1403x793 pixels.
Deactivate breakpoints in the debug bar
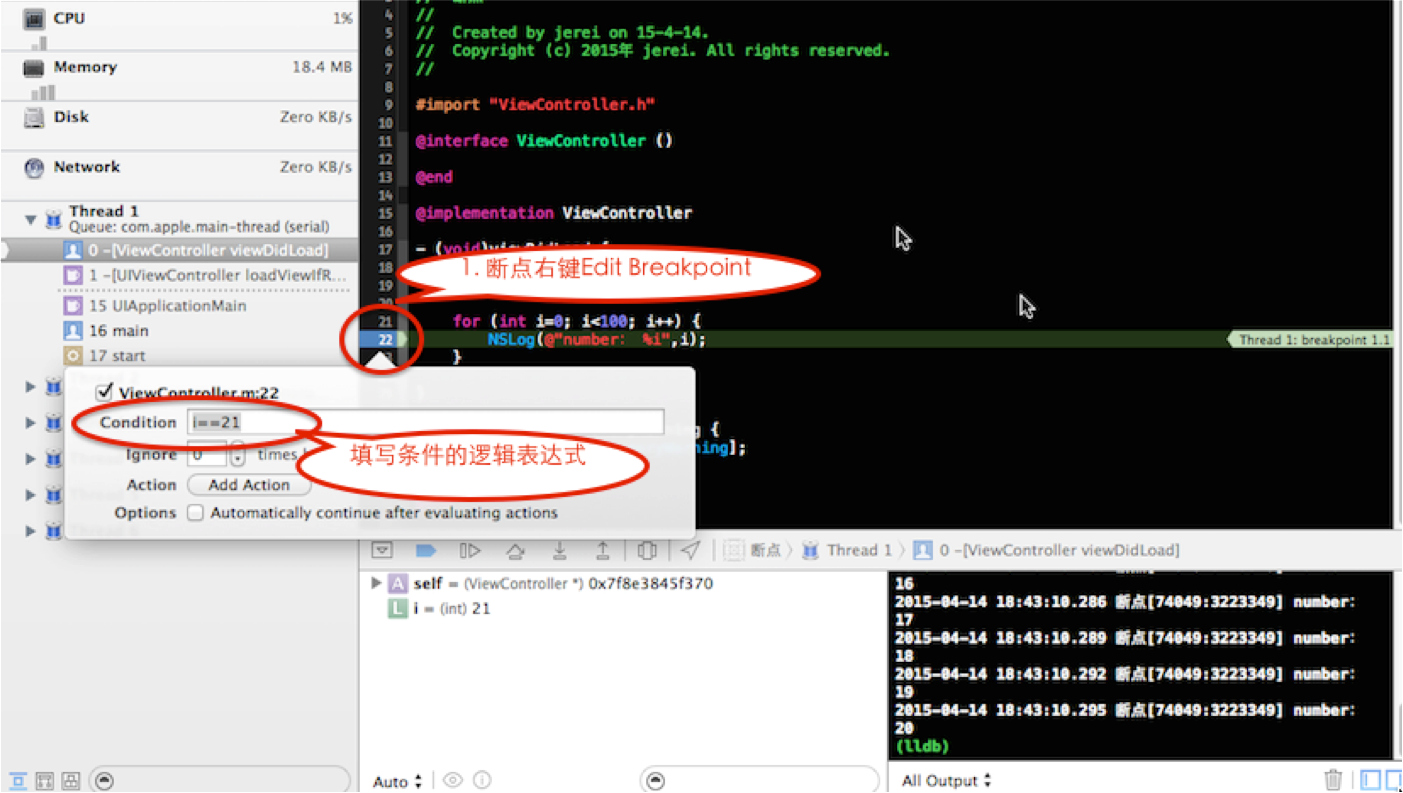point(426,550)
